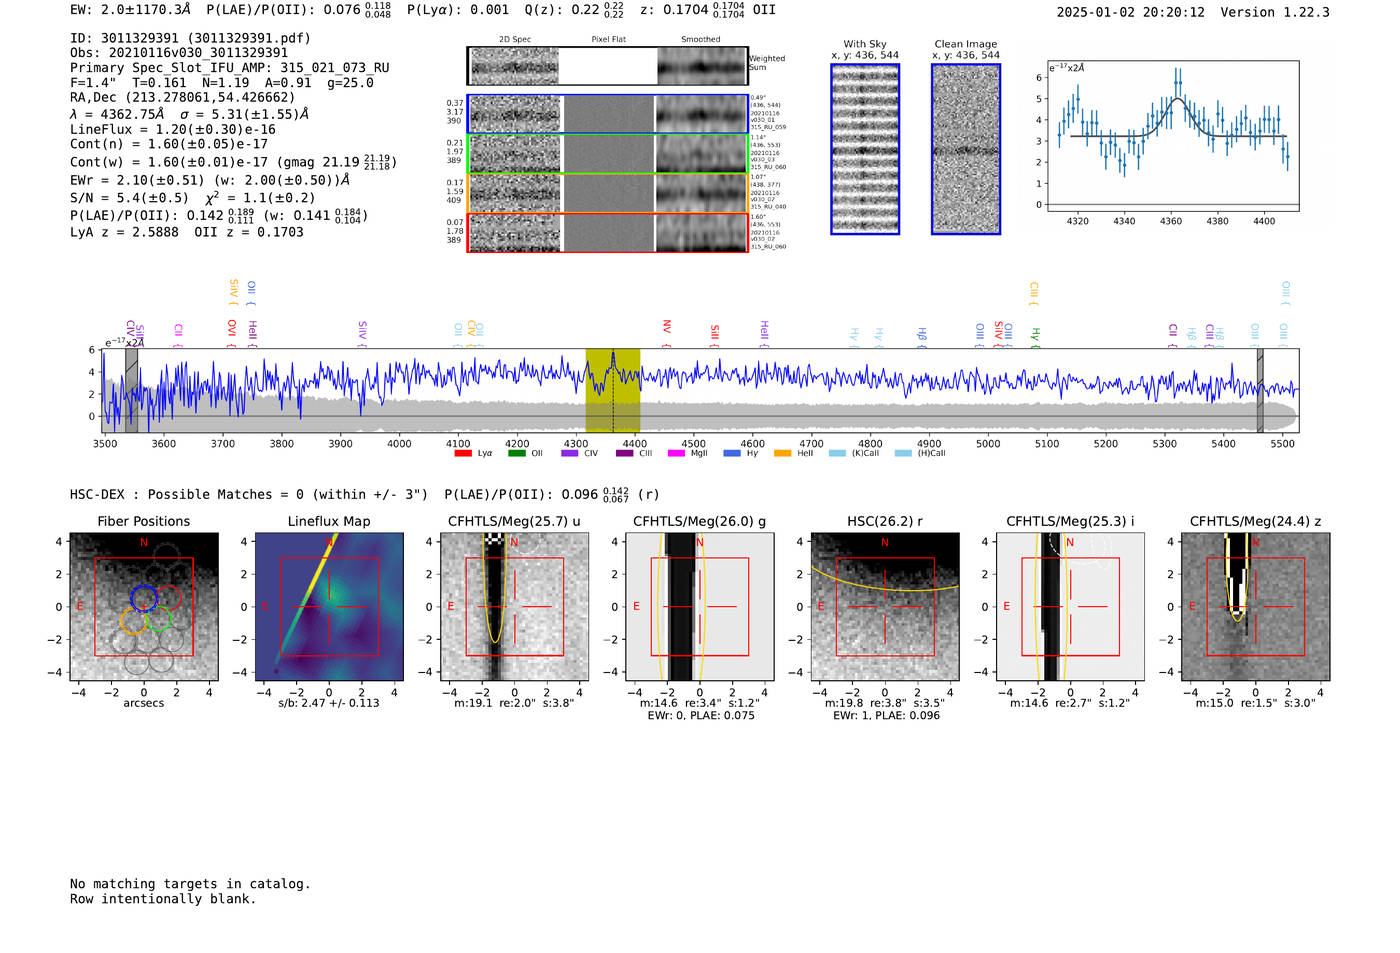Image resolution: width=1400 pixels, height=953 pixels.
Task: Click the S/N = 5.4(±0.5) line
Action: coord(192,197)
